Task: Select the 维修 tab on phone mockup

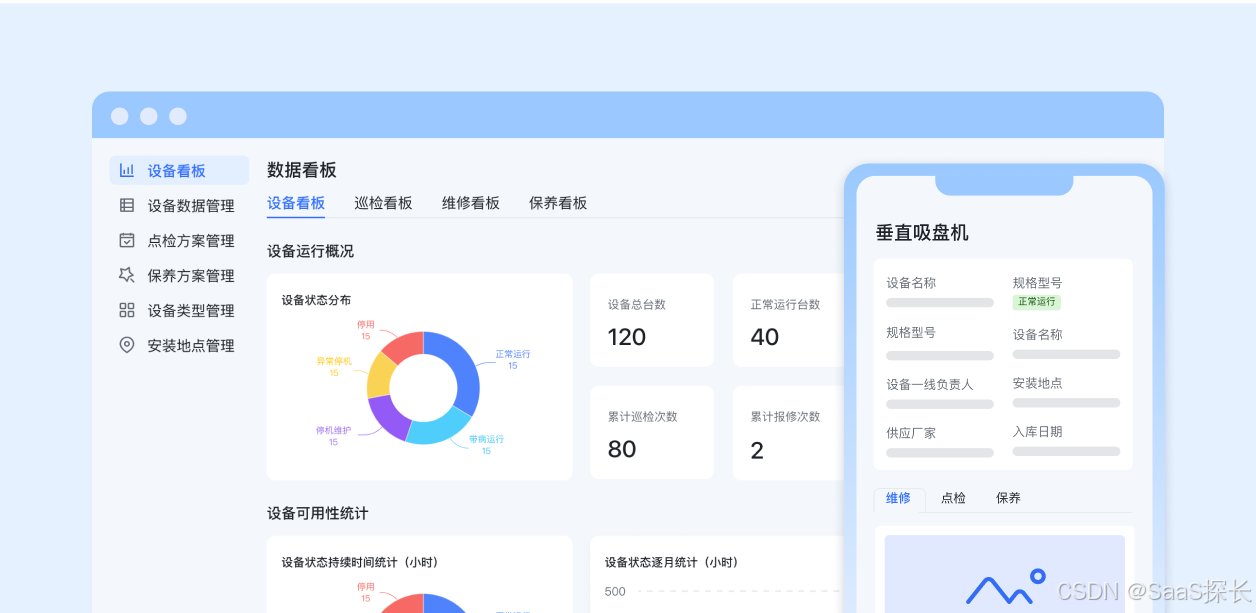Action: [899, 498]
